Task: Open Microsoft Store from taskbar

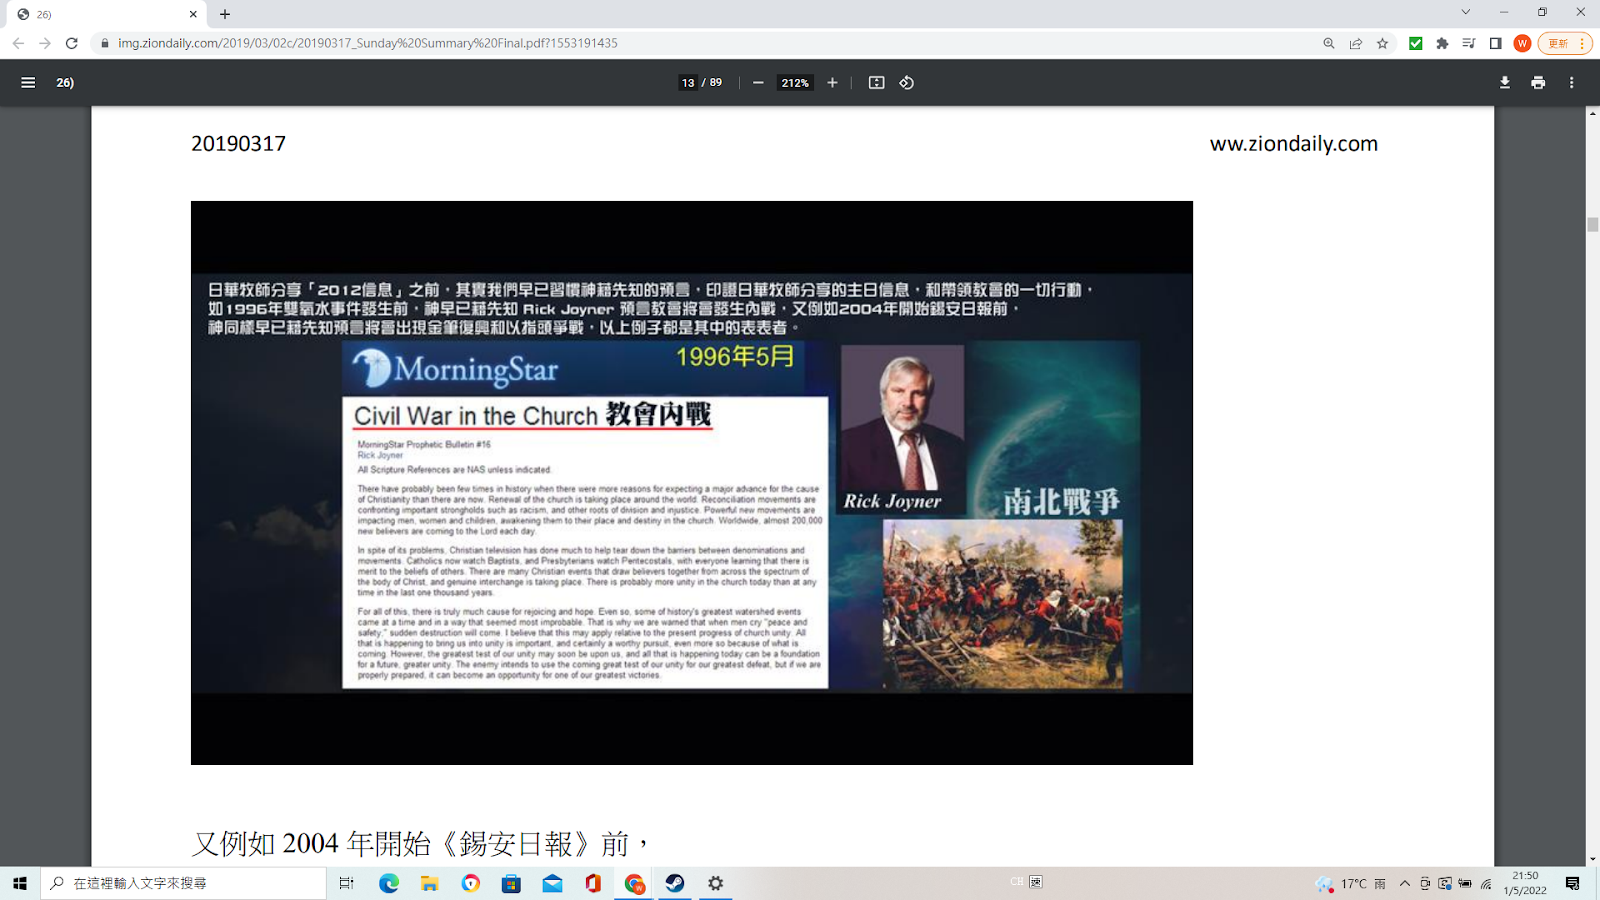Action: (x=511, y=883)
